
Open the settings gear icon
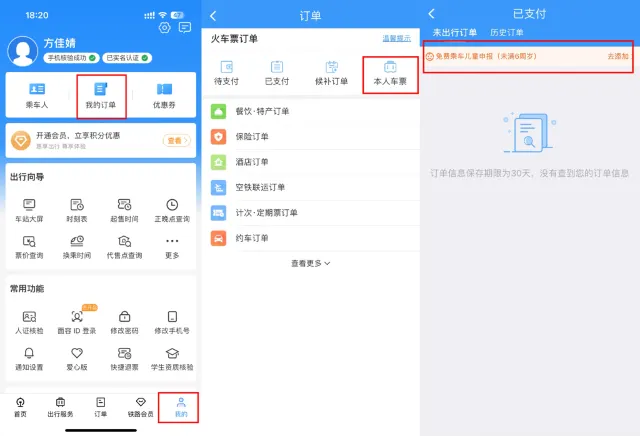(164, 28)
